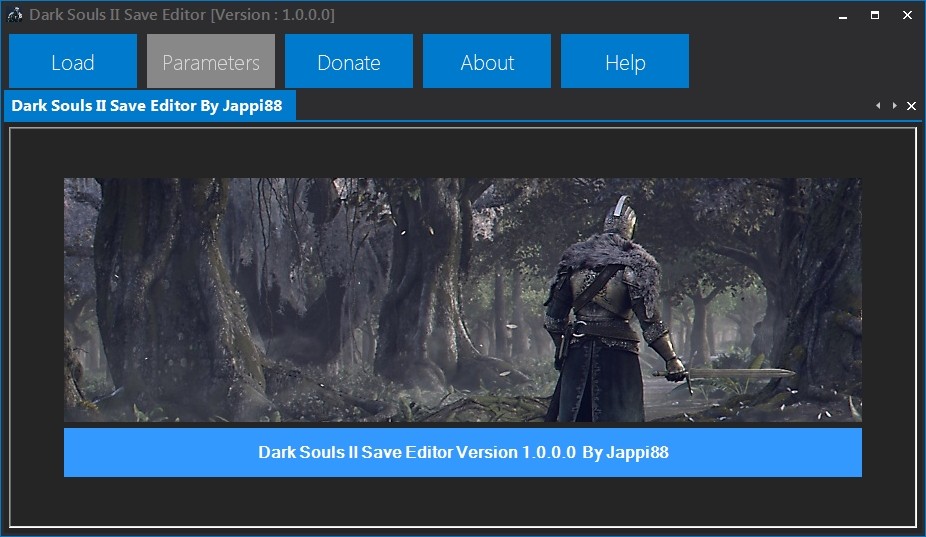The width and height of the screenshot is (926, 537).
Task: Close the current tab with the X
Action: pyautogui.click(x=911, y=106)
